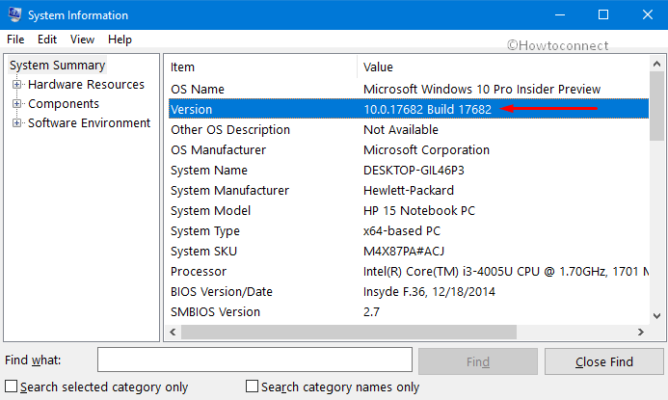Click the value Hewlett-Packard
The image size is (668, 400).
408,190
